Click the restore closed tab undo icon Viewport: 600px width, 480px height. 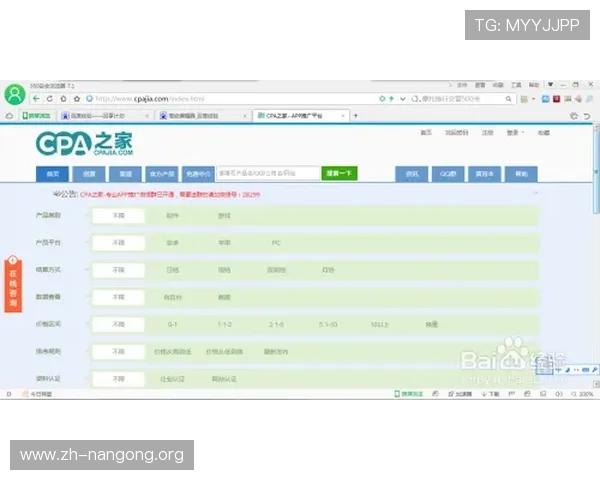click(x=587, y=116)
